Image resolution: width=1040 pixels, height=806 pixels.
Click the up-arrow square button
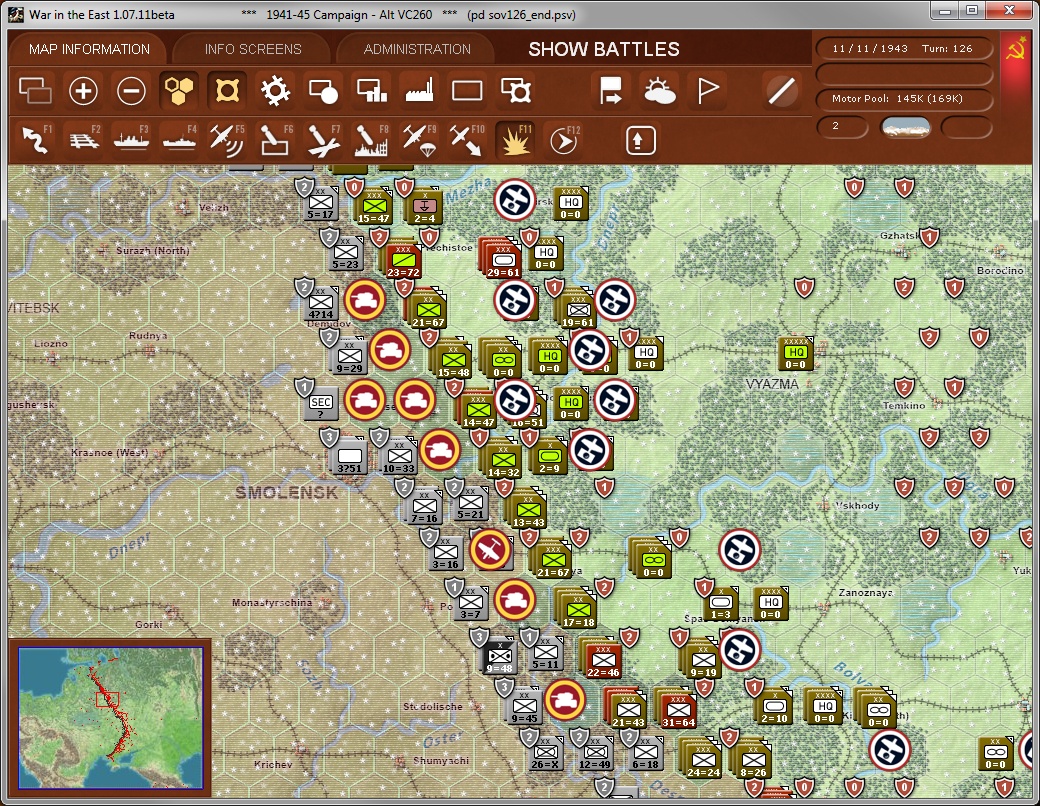[x=640, y=140]
